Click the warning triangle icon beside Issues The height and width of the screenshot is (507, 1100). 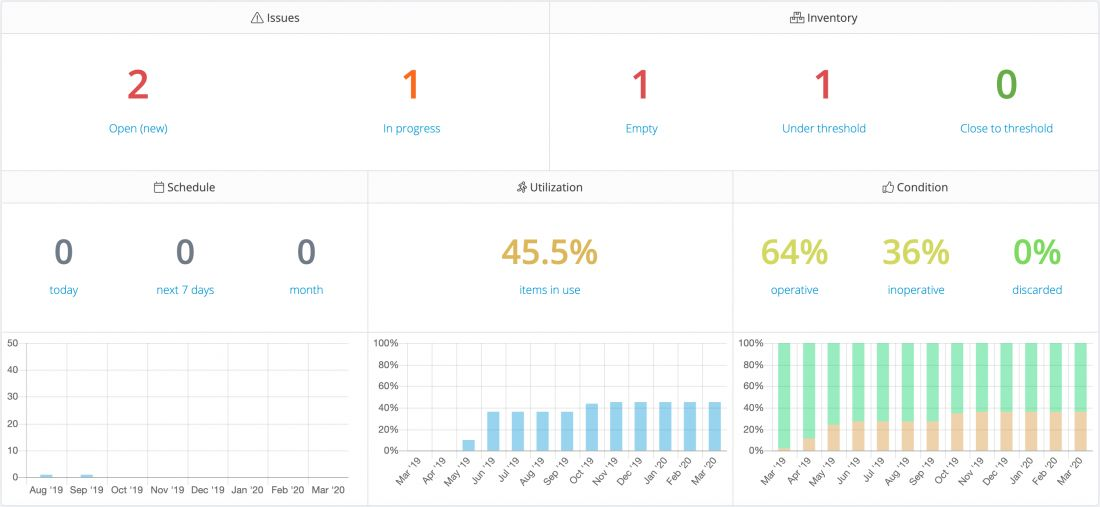[257, 18]
